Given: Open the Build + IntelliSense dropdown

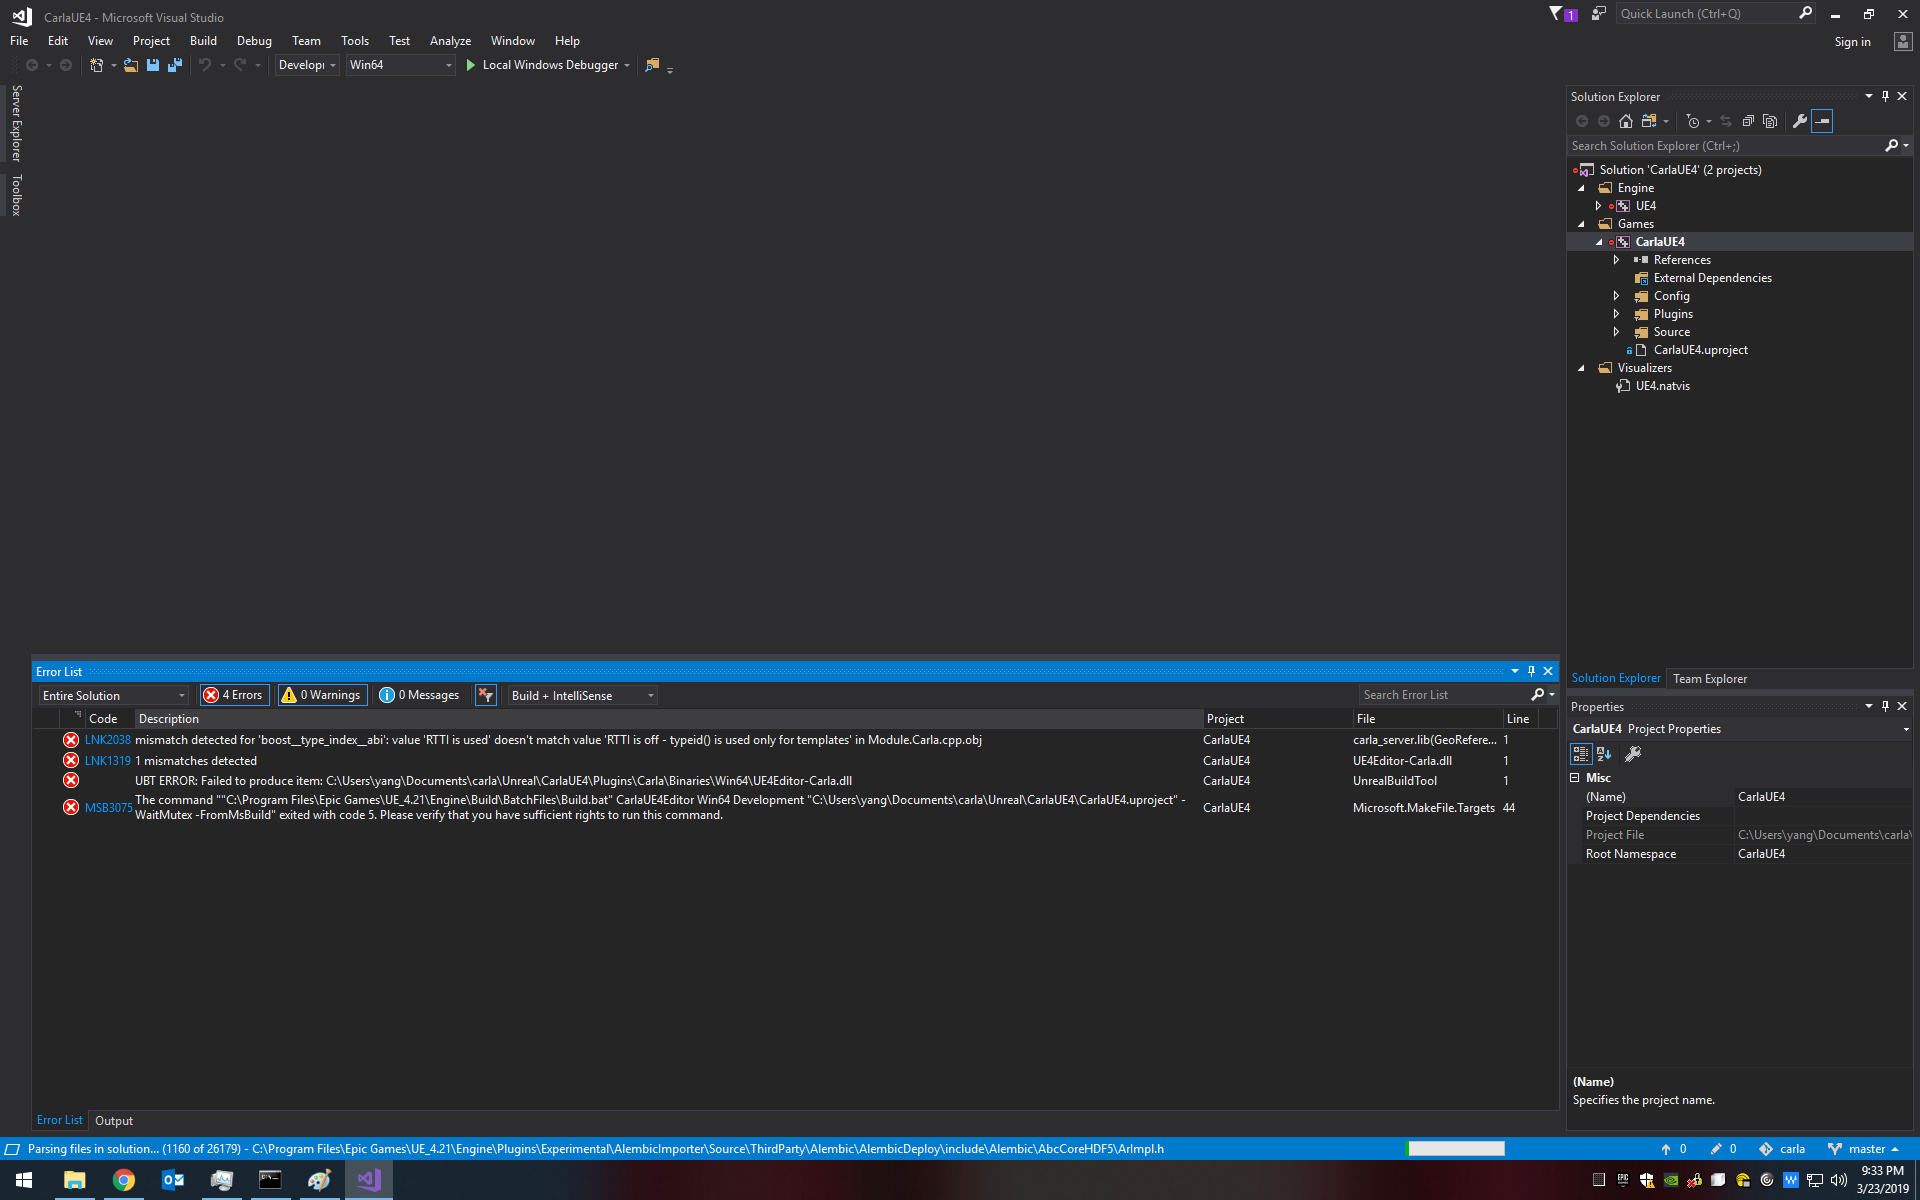Looking at the screenshot, I should [x=582, y=695].
